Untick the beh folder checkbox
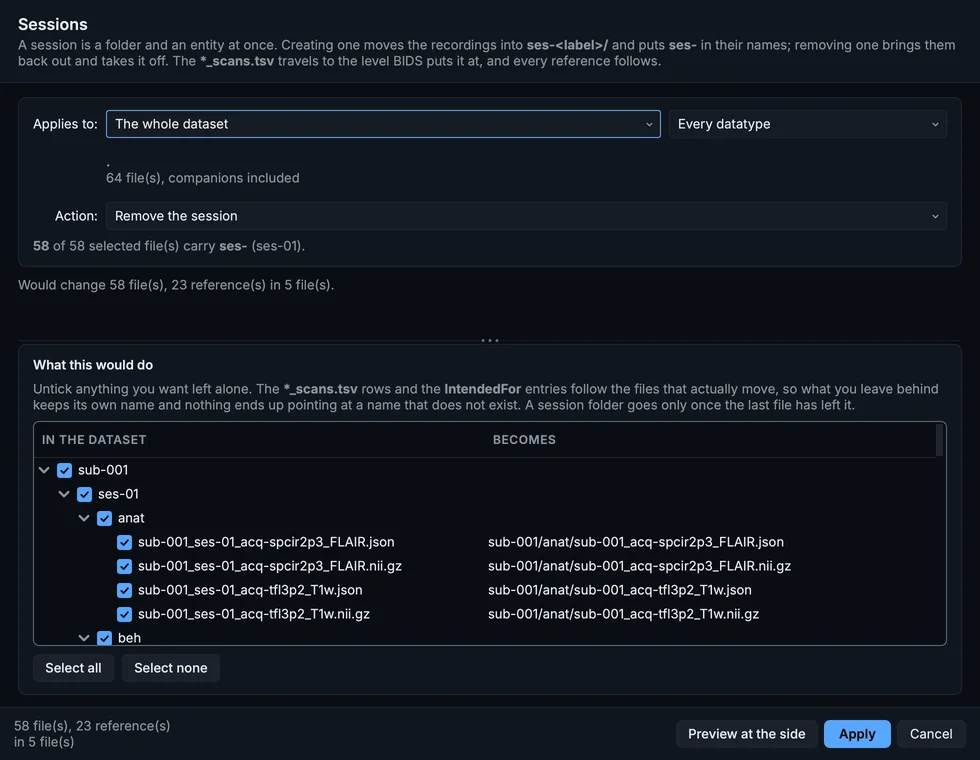980x760 pixels. click(x=104, y=638)
